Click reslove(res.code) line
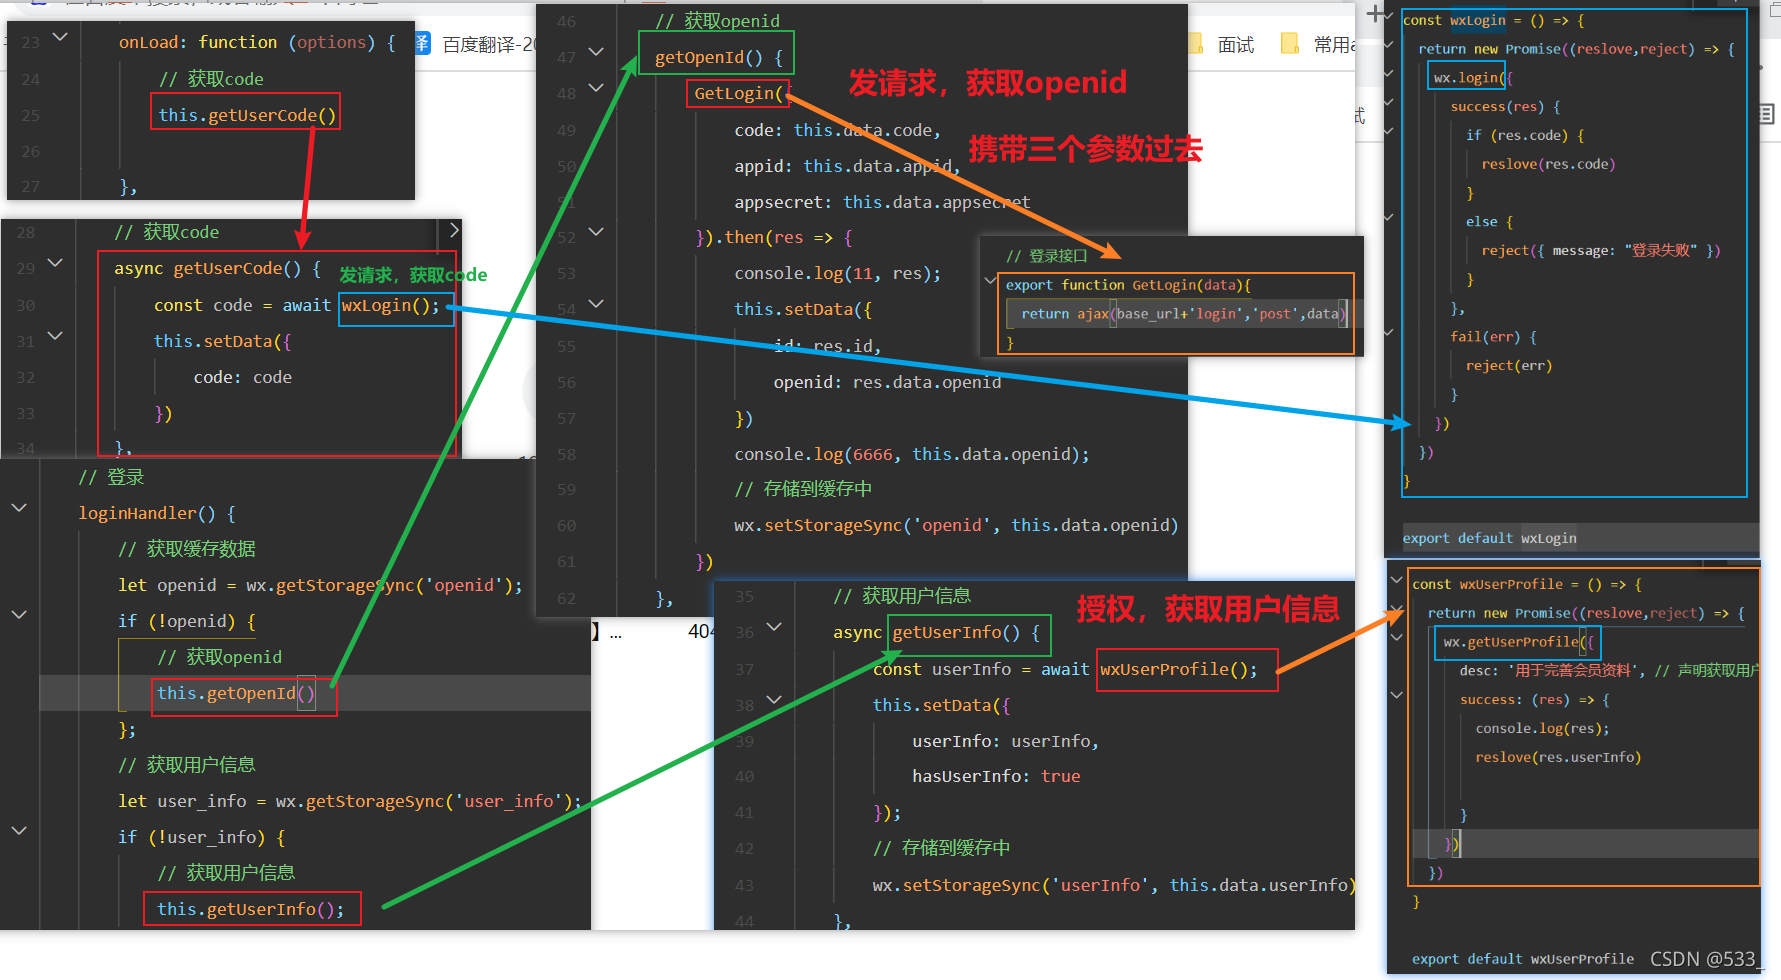Viewport: 1781px width, 980px height. 1548,165
